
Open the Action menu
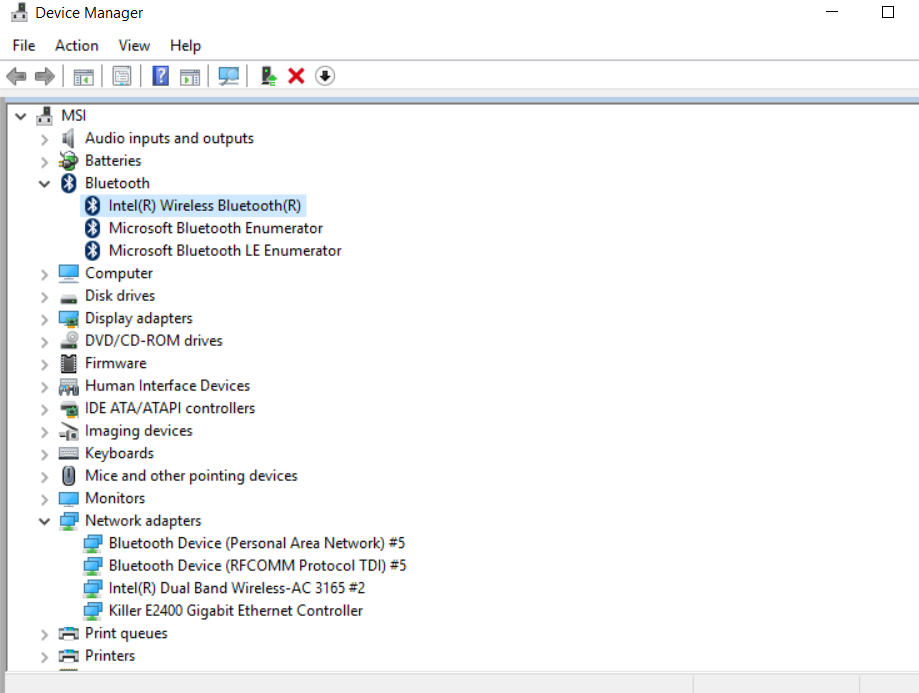coord(76,45)
